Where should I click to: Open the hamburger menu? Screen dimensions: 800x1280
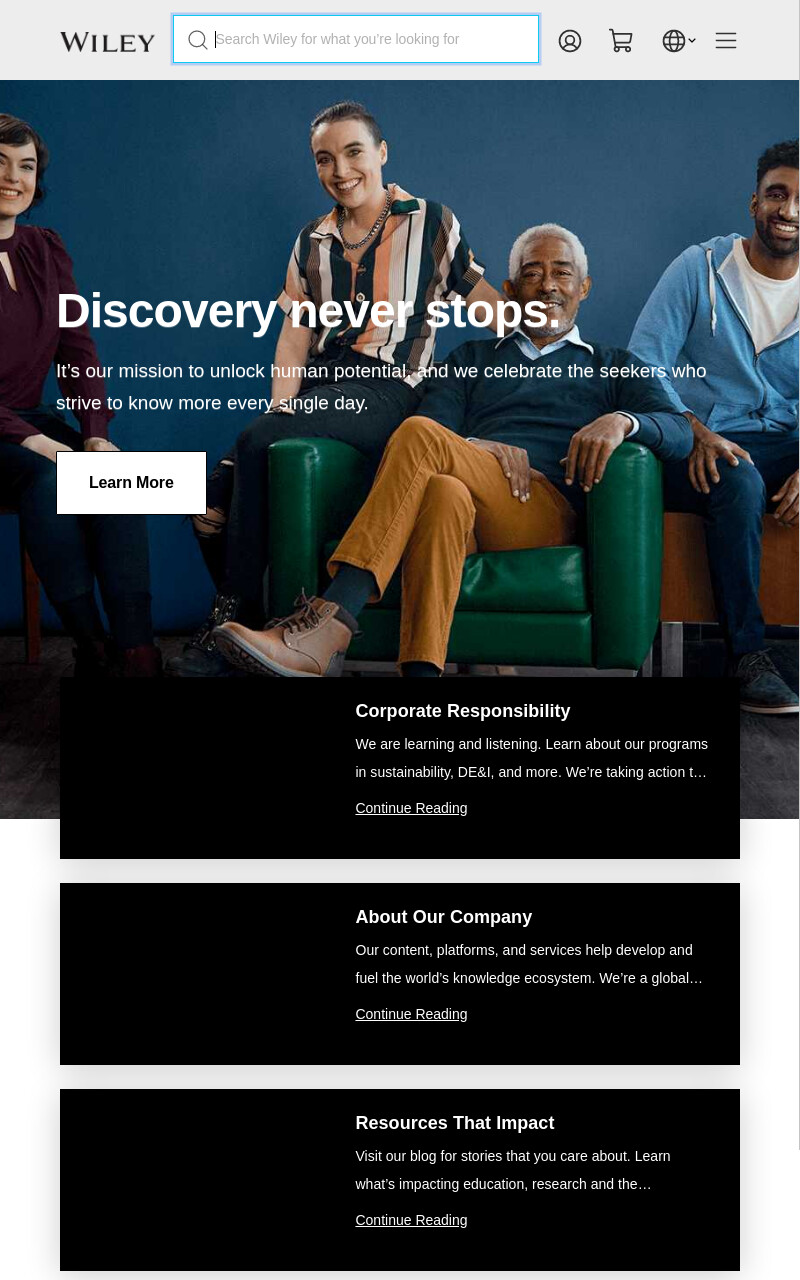click(726, 40)
